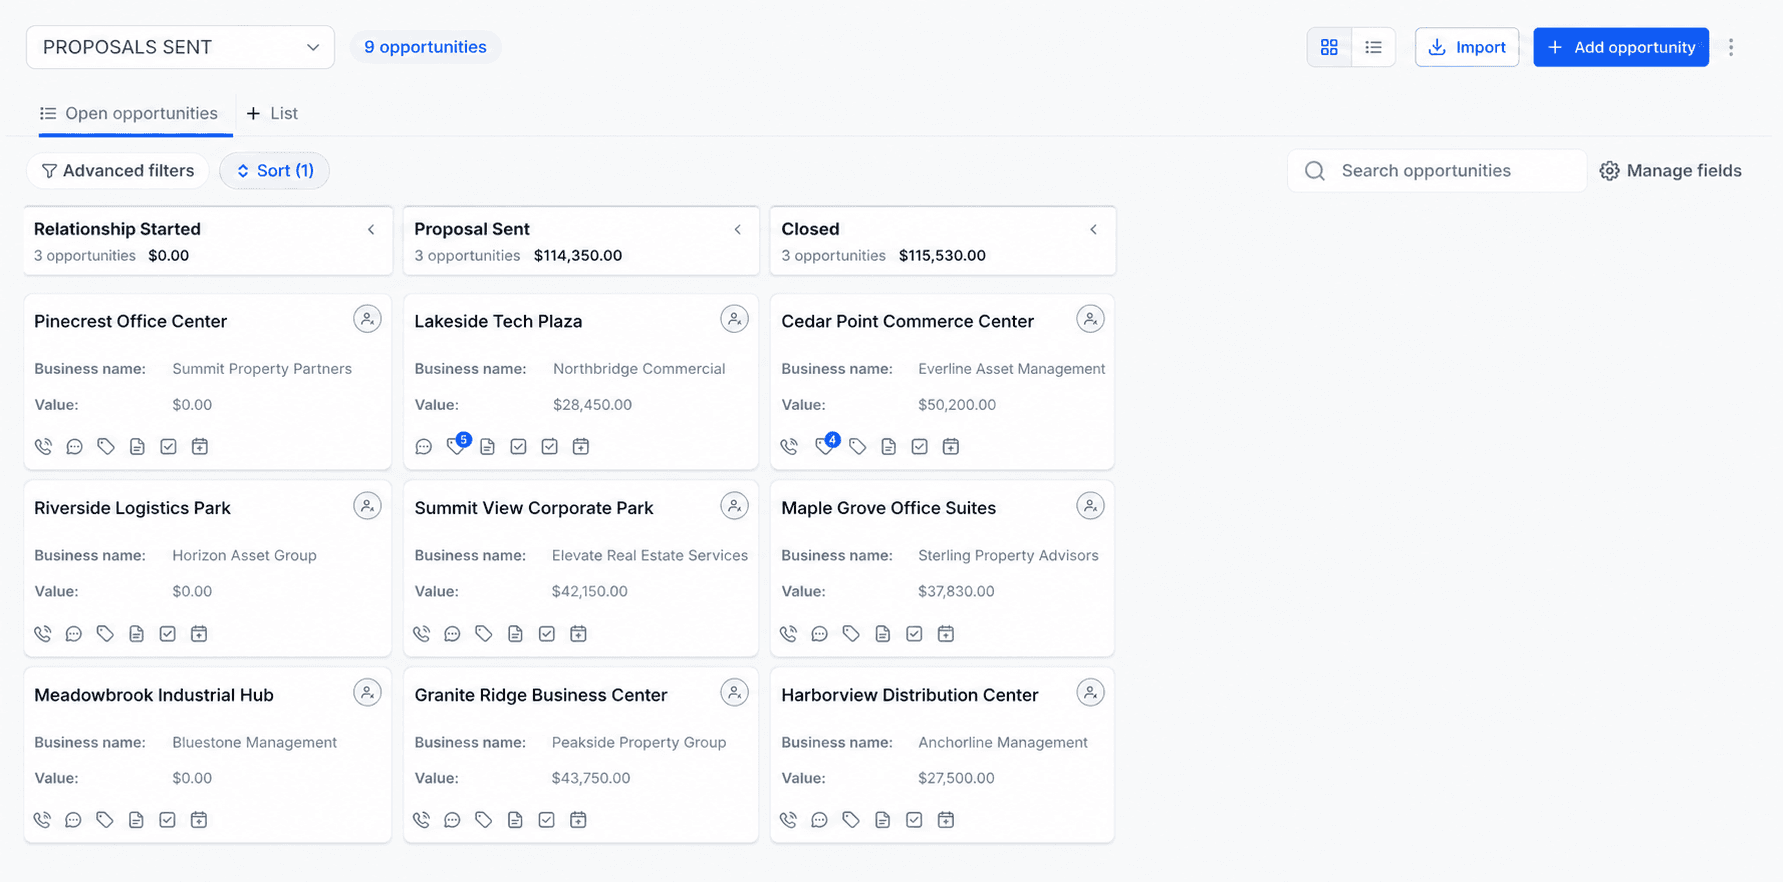Open Manage fields settings
Viewport: 1783px width, 882px height.
1670,171
